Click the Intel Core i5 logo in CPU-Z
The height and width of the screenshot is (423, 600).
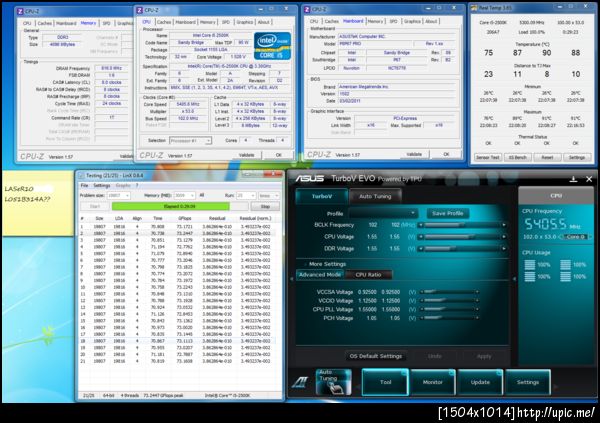[x=272, y=46]
